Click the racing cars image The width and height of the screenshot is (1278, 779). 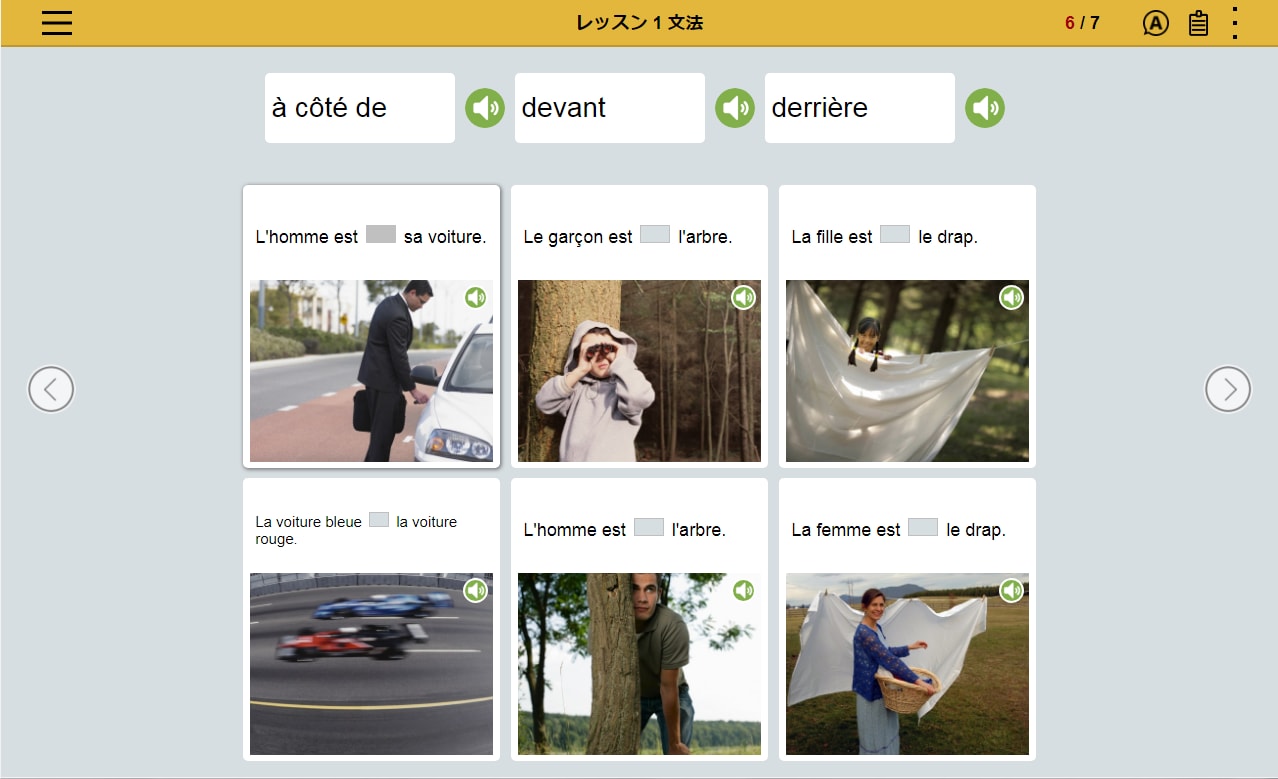click(x=371, y=664)
